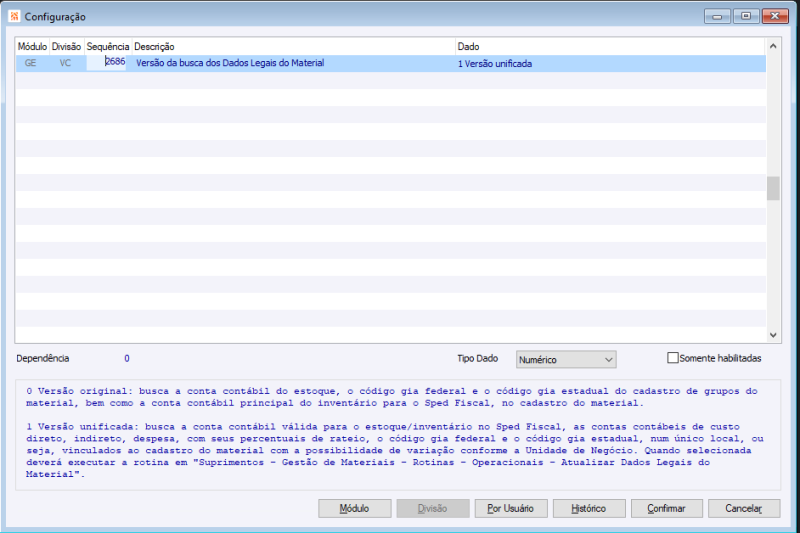Click the vertical scrollbar thumb
The height and width of the screenshot is (533, 800).
coord(773,188)
